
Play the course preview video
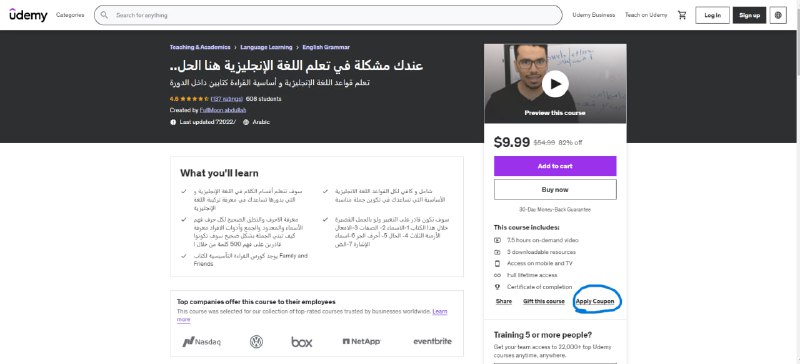pyautogui.click(x=555, y=83)
